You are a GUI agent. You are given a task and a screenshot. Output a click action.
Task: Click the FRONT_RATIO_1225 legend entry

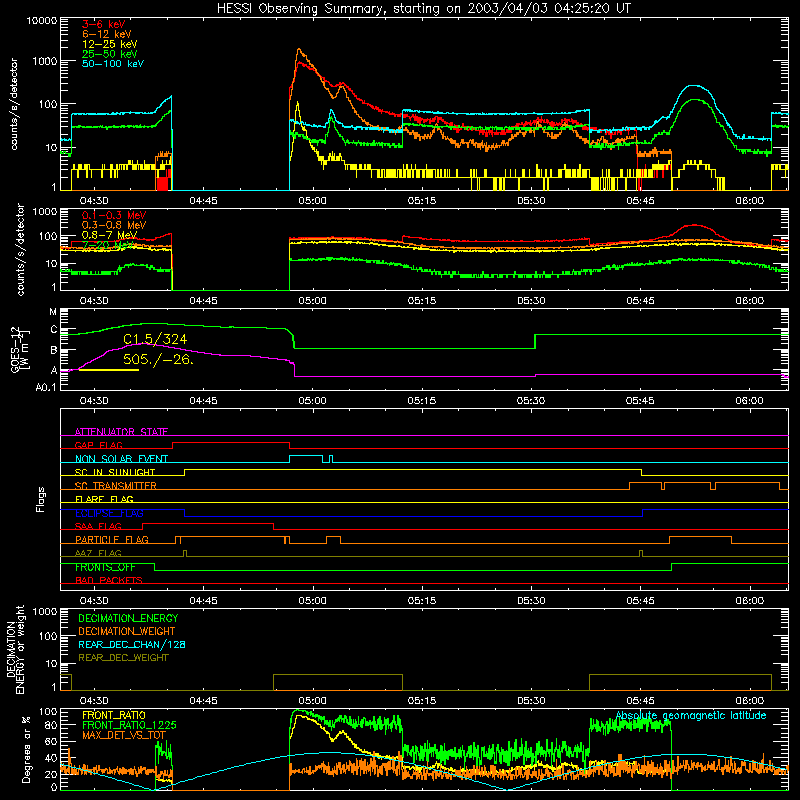129,725
